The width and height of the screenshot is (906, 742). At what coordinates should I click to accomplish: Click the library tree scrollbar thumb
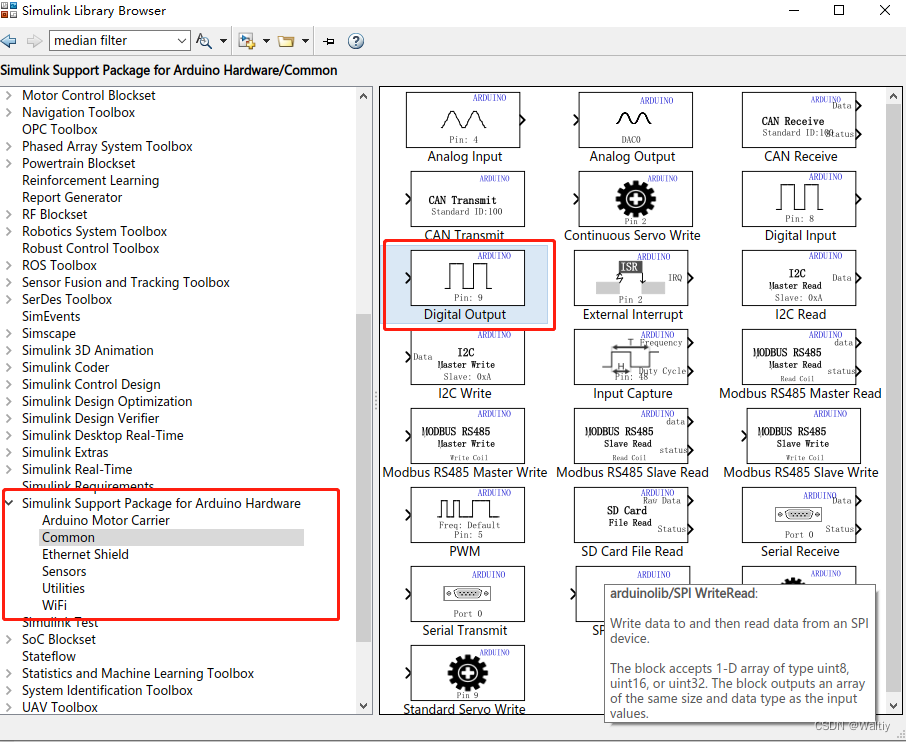[x=363, y=478]
